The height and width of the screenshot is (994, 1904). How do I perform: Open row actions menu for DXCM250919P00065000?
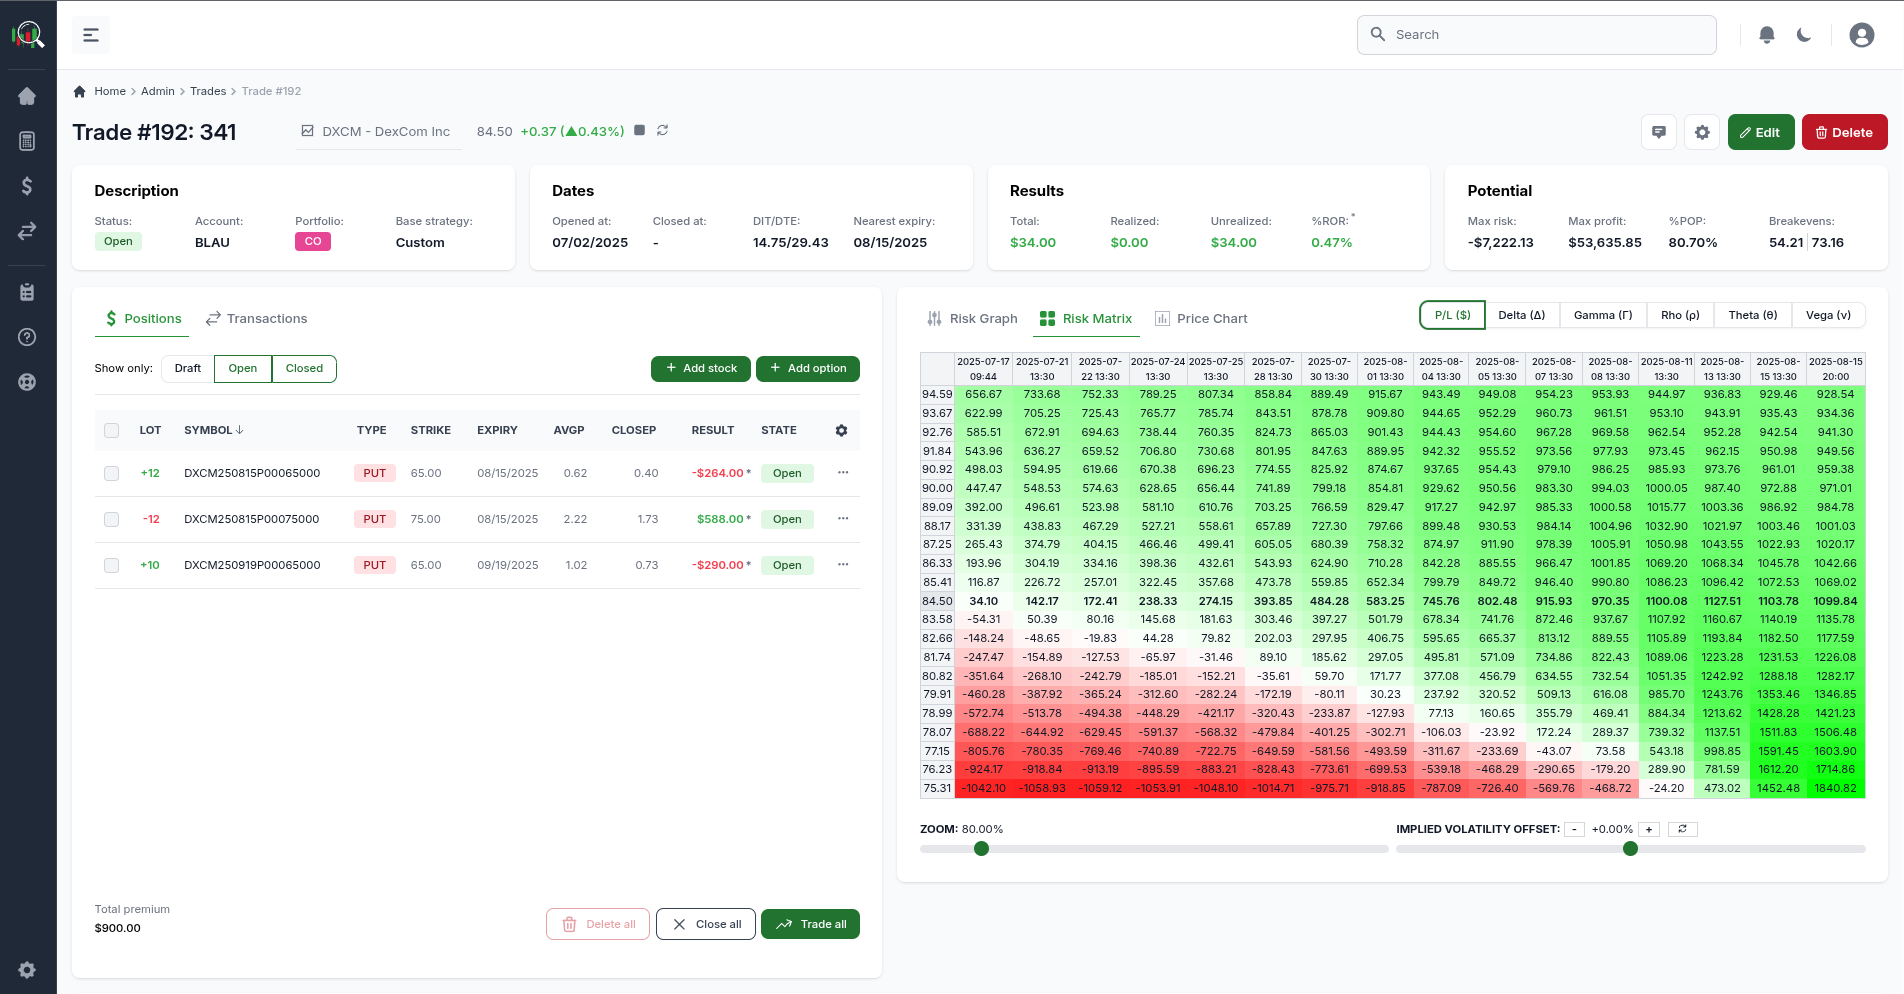[842, 565]
